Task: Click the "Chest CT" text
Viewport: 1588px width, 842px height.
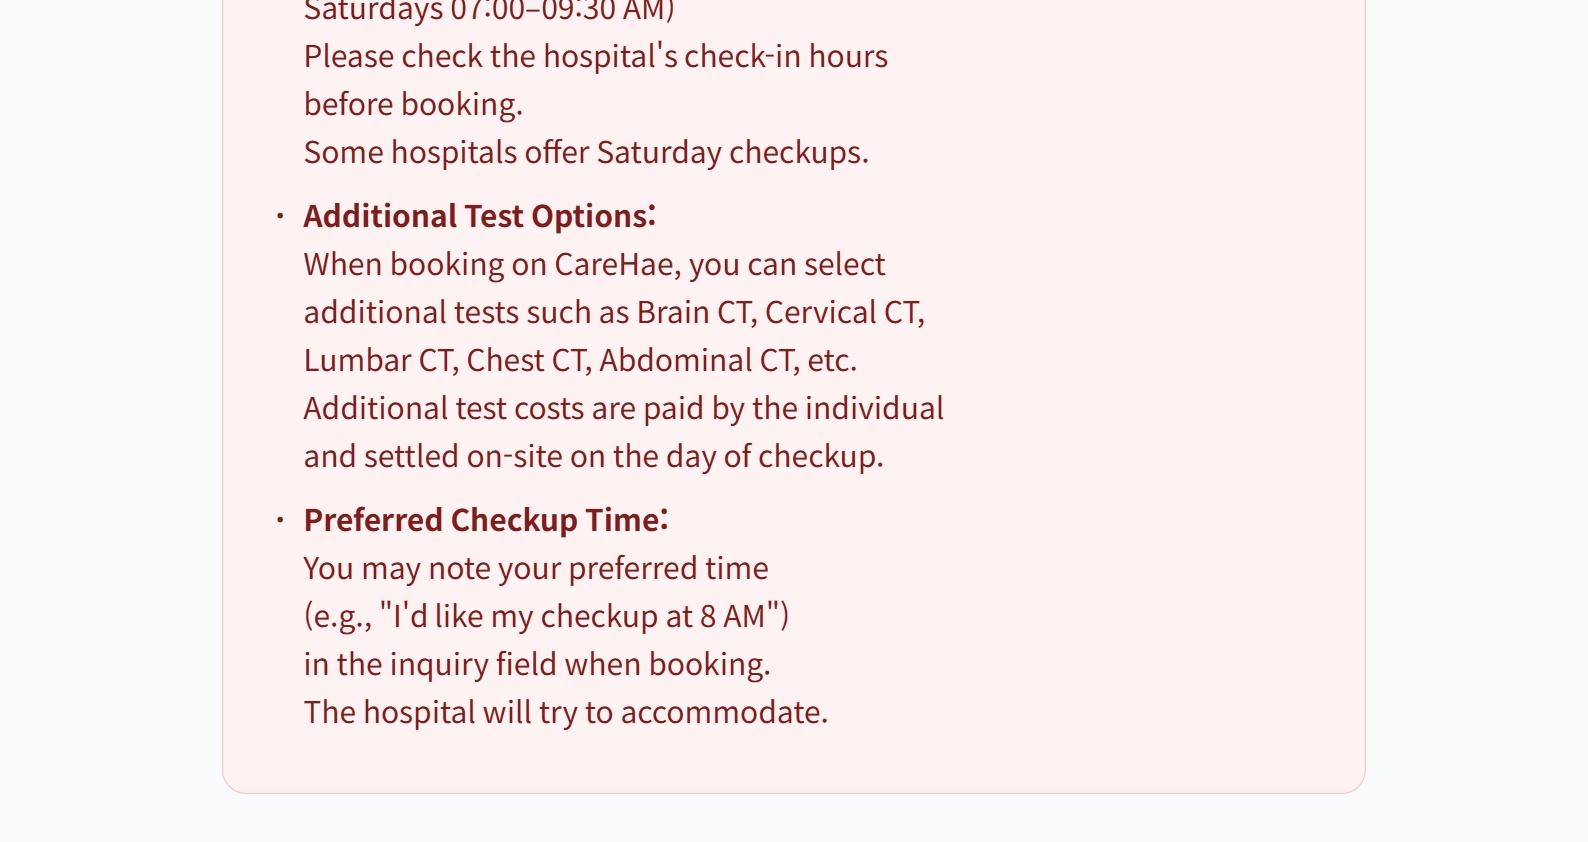Action: (x=526, y=360)
